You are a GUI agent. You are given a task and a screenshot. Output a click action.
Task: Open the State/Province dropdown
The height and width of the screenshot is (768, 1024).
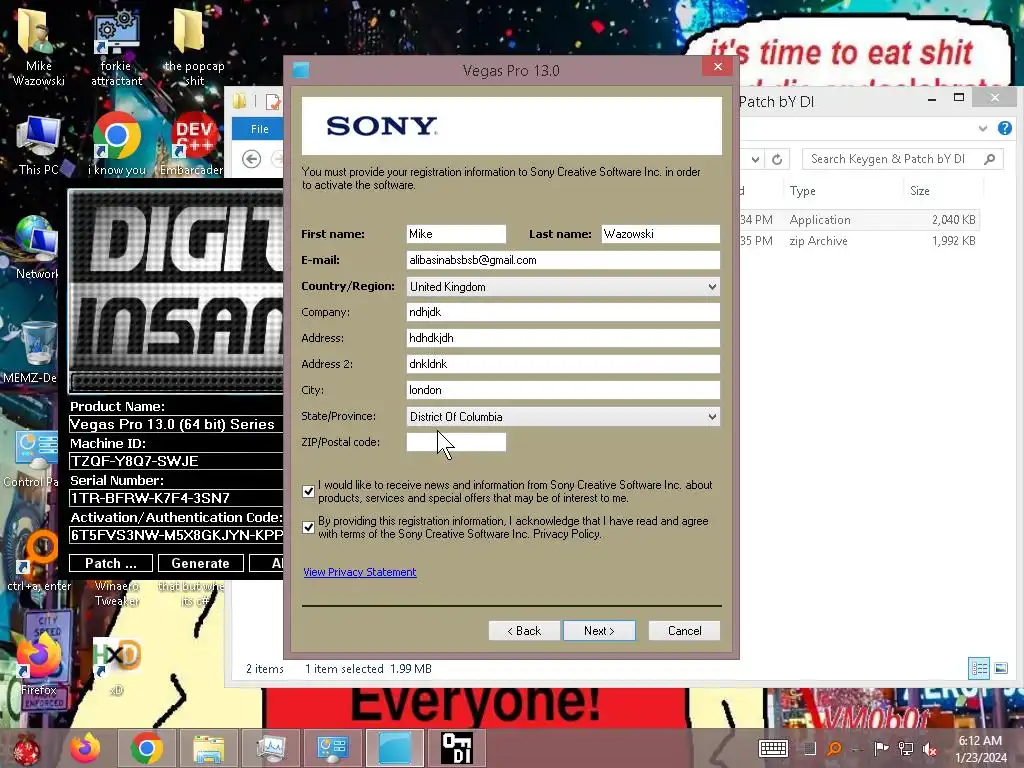(x=563, y=417)
